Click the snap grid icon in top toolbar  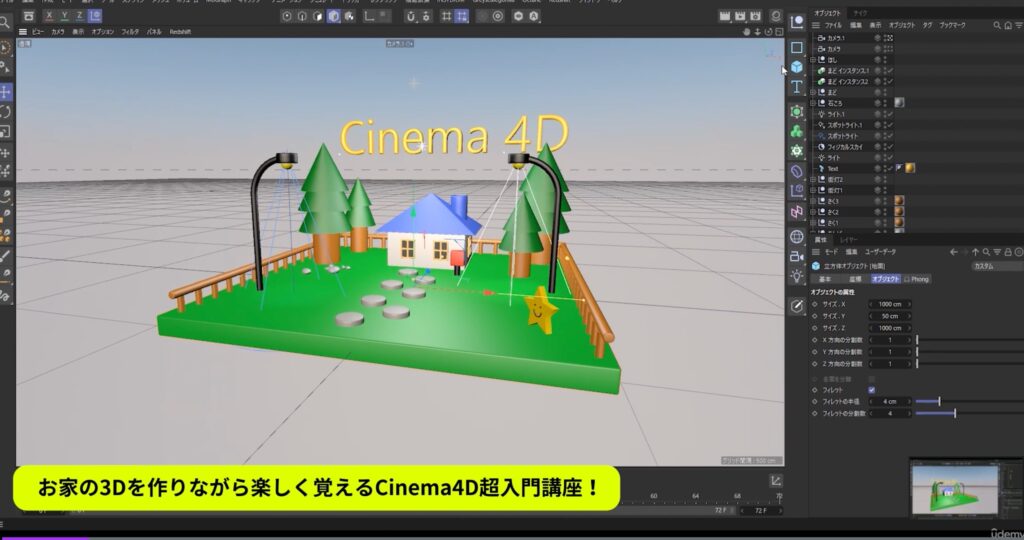click(447, 16)
